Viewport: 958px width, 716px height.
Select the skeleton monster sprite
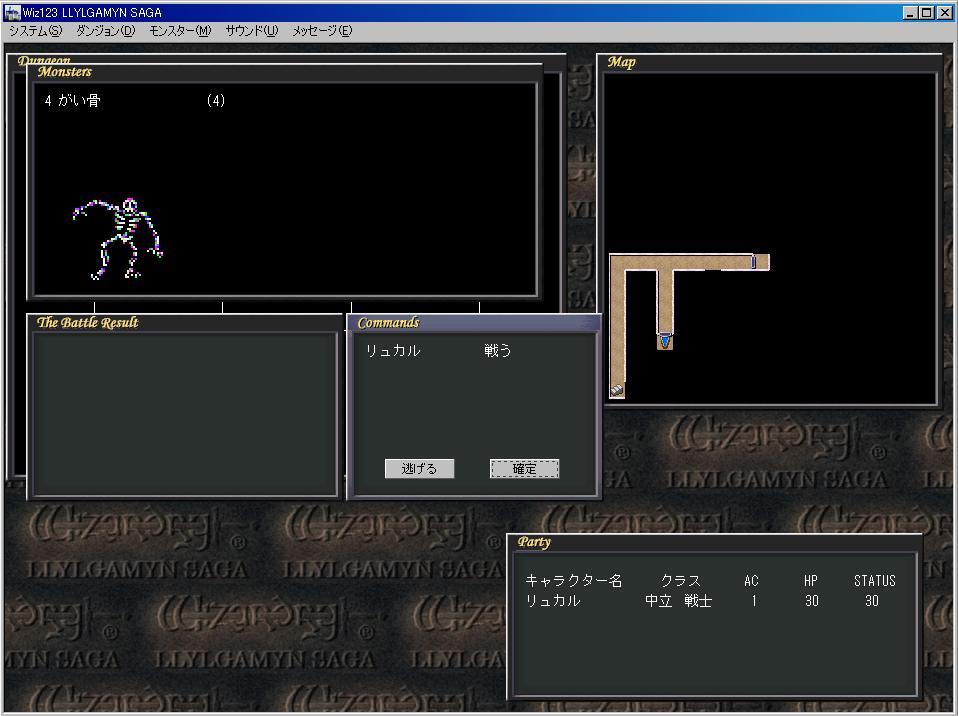pos(118,238)
